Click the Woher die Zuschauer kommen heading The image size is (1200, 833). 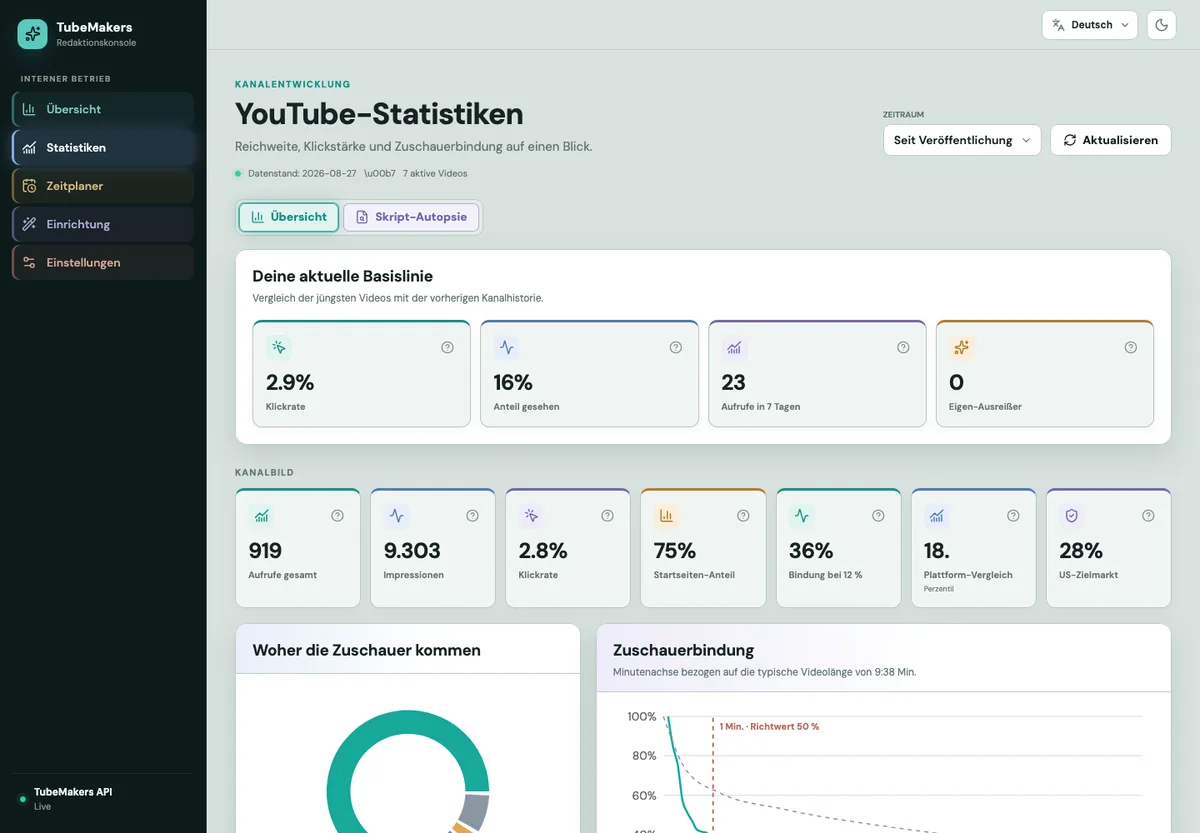click(367, 650)
